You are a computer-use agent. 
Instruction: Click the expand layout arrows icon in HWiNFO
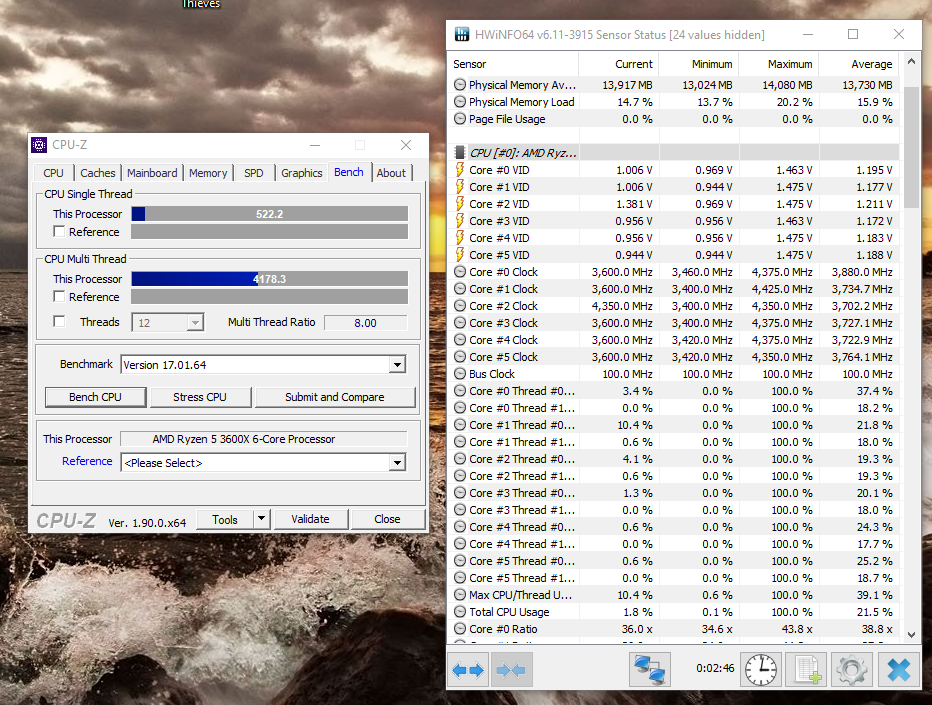coord(468,670)
